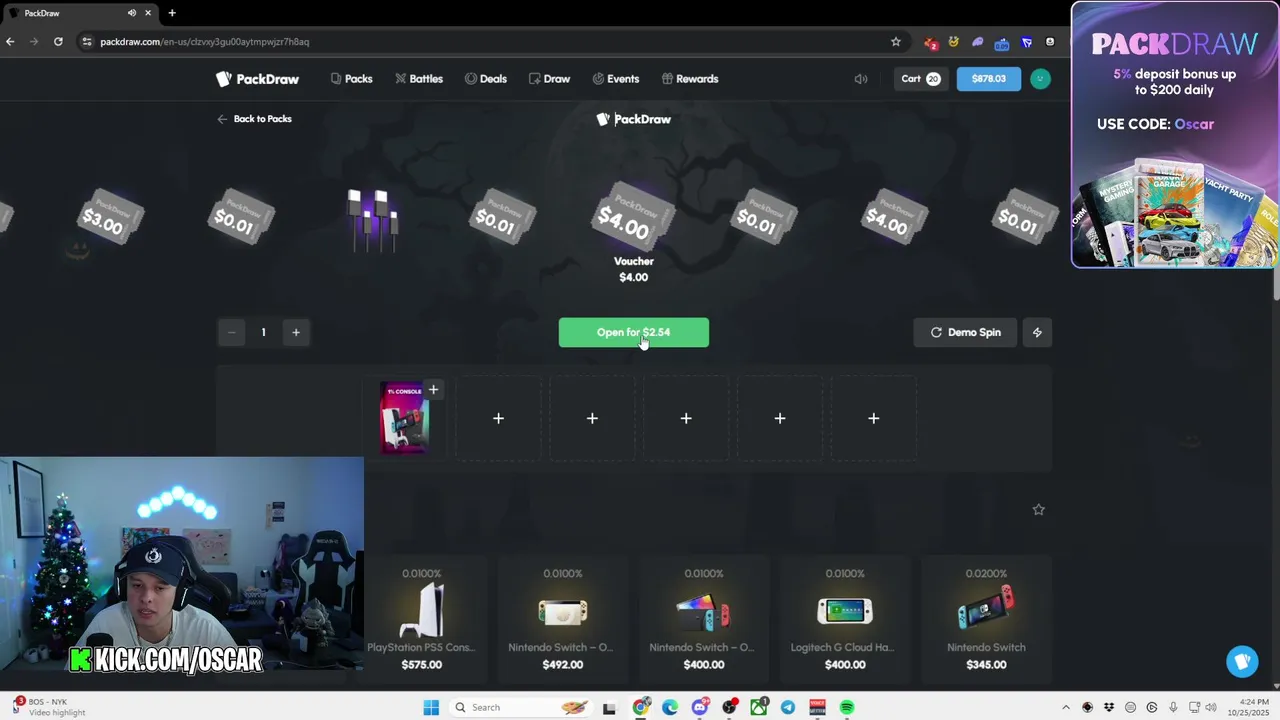Favorite this pack with the star icon
The width and height of the screenshot is (1280, 720).
1038,510
